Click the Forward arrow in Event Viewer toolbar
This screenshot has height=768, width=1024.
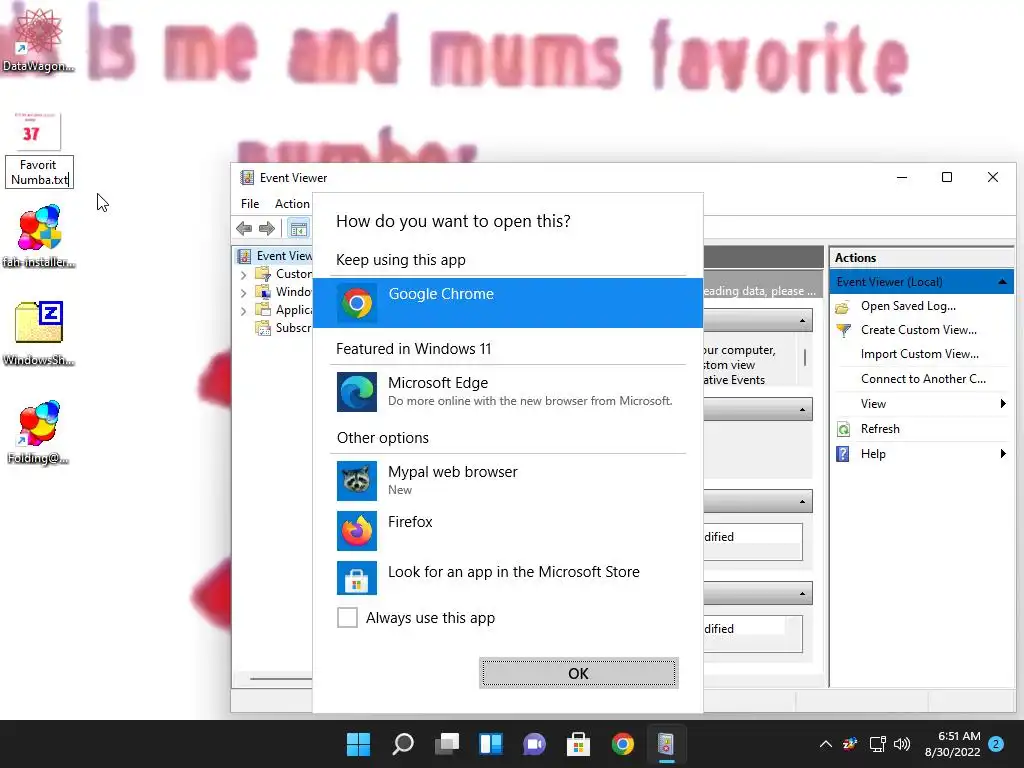click(x=266, y=229)
